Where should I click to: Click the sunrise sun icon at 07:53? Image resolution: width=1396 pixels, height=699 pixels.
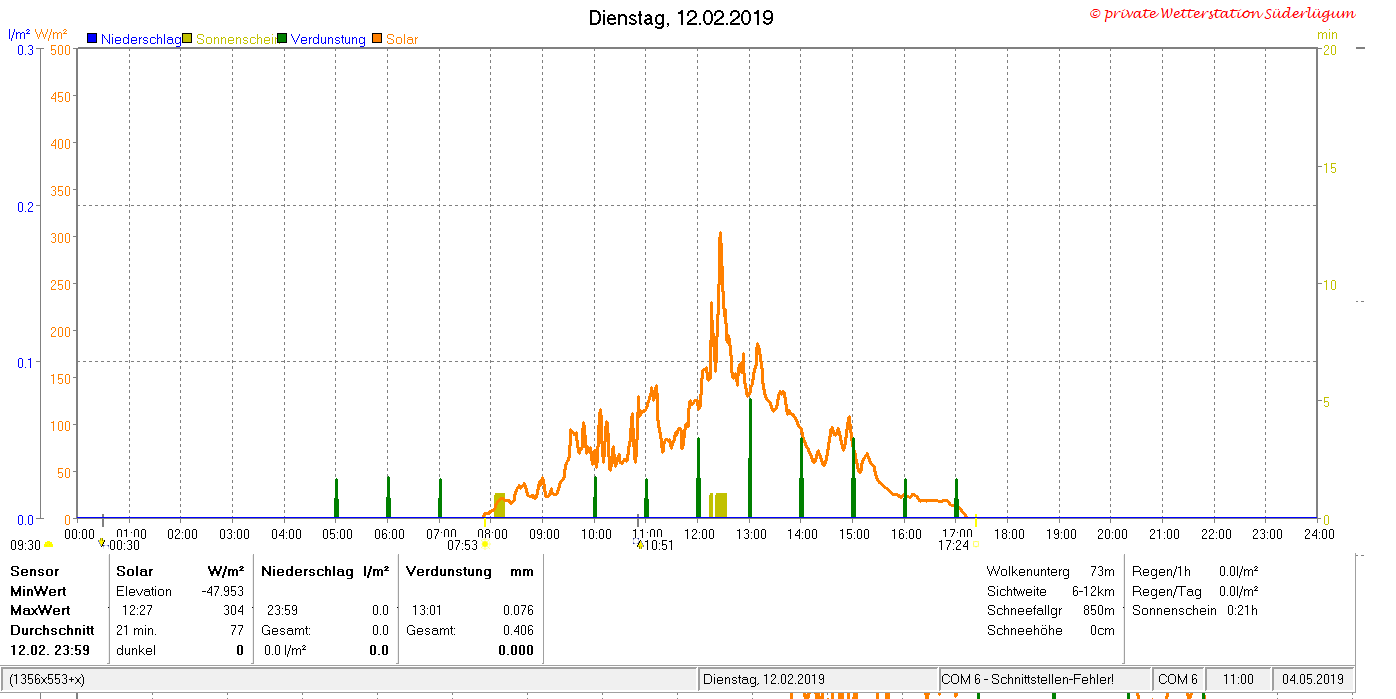click(x=485, y=545)
